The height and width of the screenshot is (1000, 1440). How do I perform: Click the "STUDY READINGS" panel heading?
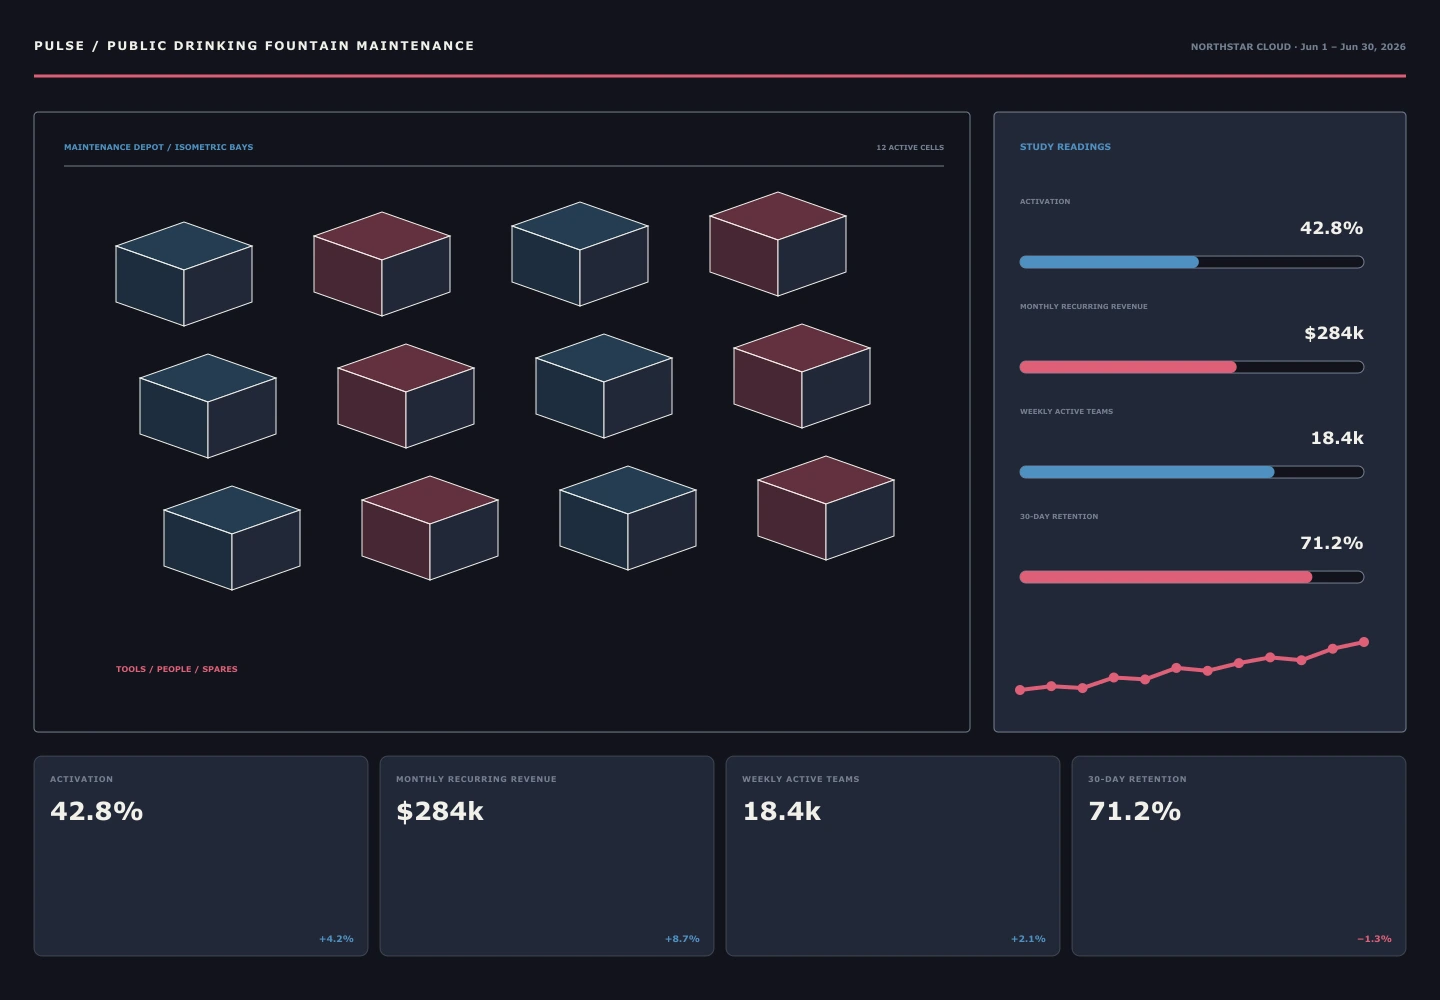coord(1065,147)
